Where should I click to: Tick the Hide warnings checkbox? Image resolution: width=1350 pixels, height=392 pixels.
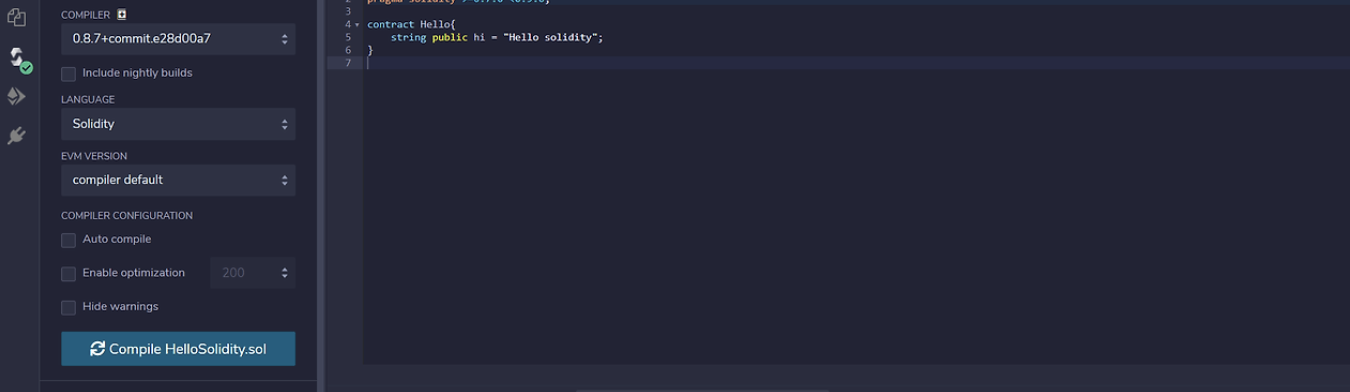(68, 308)
